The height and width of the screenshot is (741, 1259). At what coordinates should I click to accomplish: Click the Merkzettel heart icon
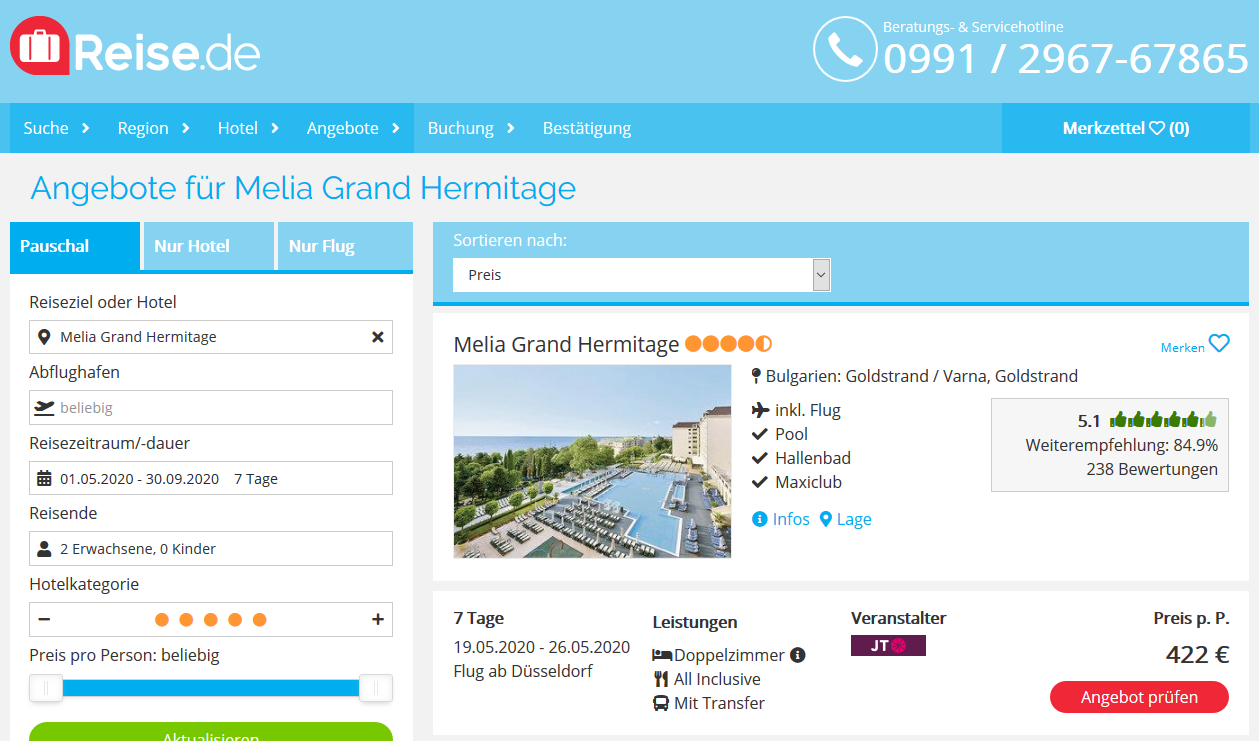[x=1157, y=128]
